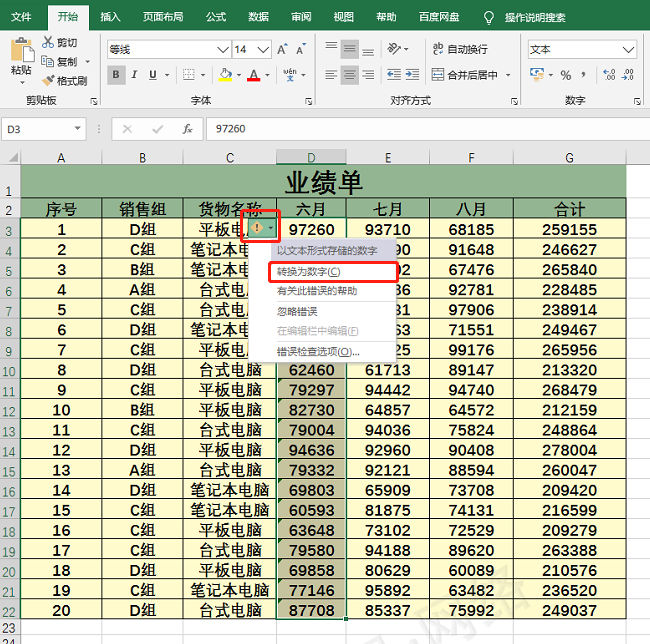
Task: Increase font size with the larger A icon
Action: click(282, 49)
